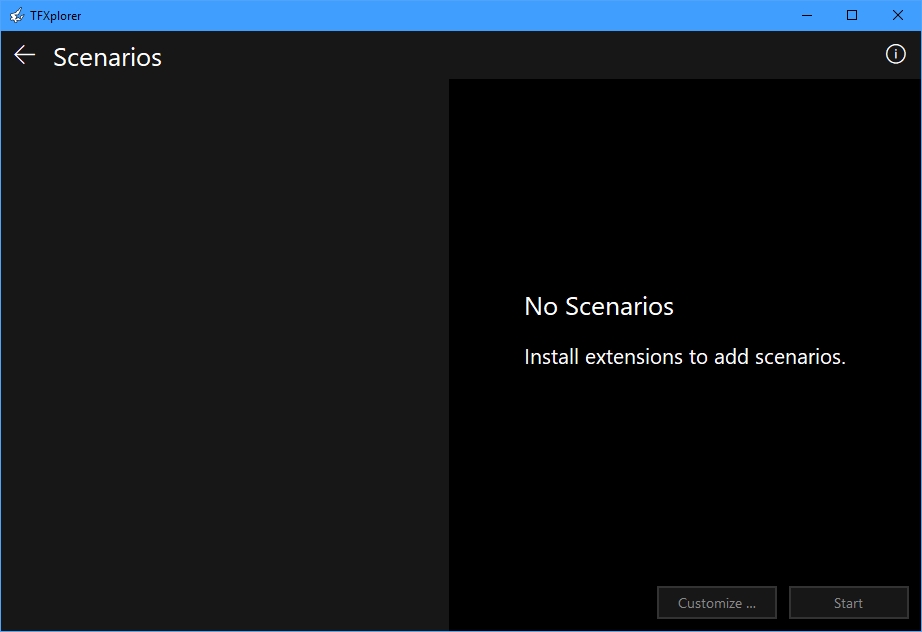
Task: Click the Install extensions message text
Action: point(684,357)
